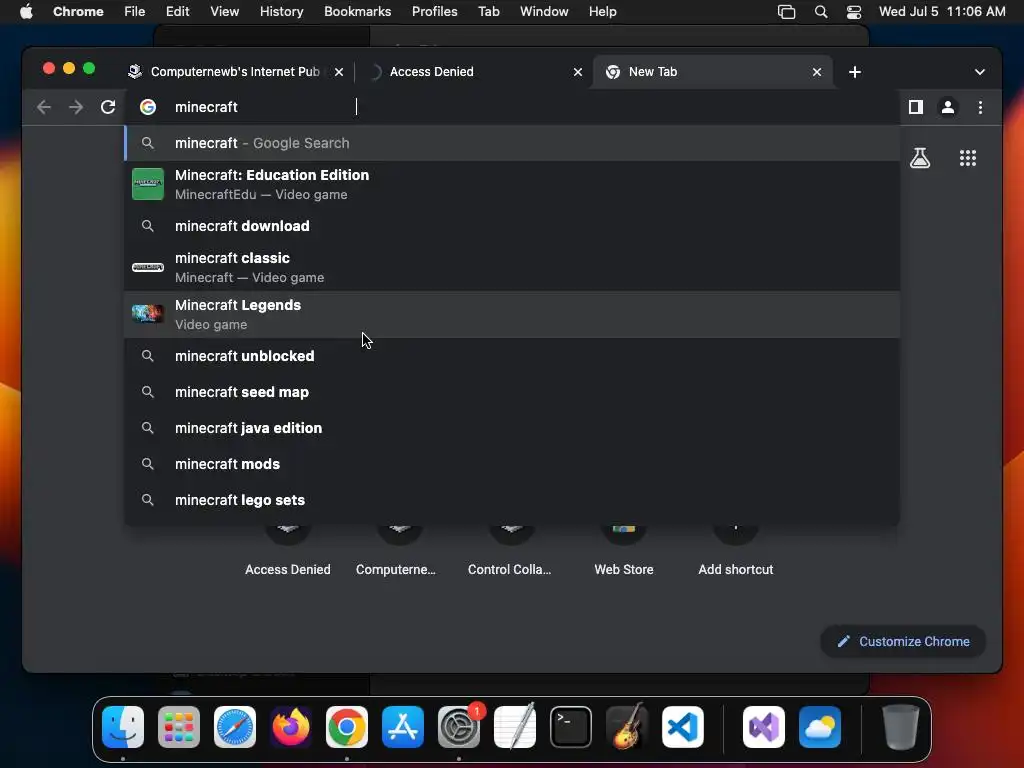
Task: Launch Visual Studio Code from the Dock
Action: 682,727
